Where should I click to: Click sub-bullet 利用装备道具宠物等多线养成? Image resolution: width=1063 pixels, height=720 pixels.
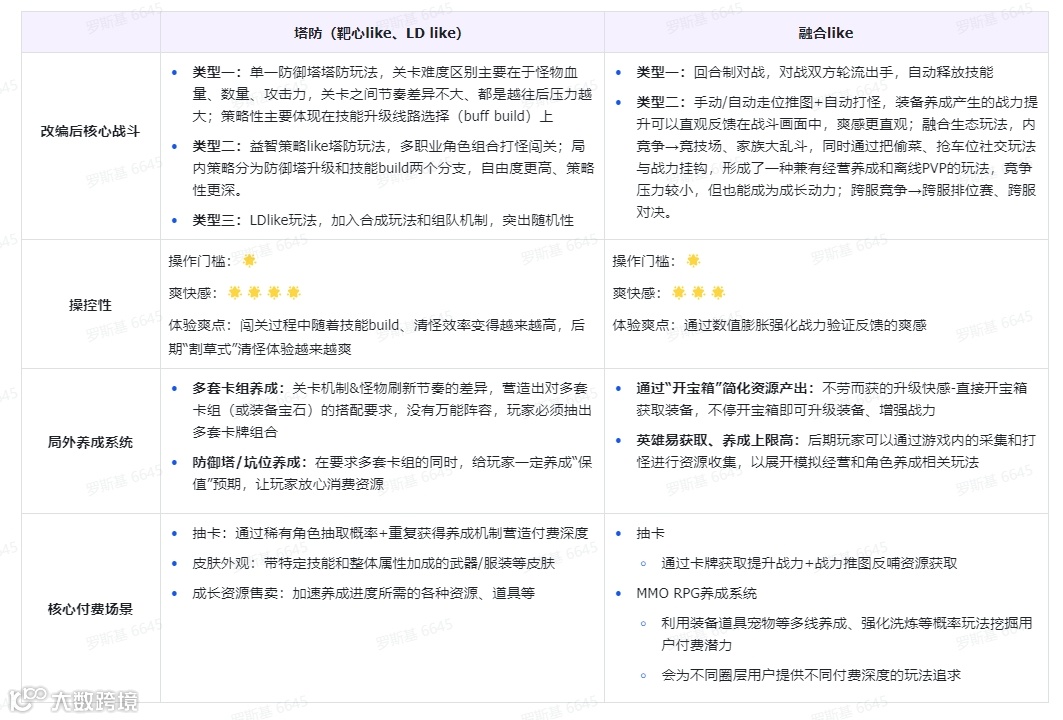point(847,634)
